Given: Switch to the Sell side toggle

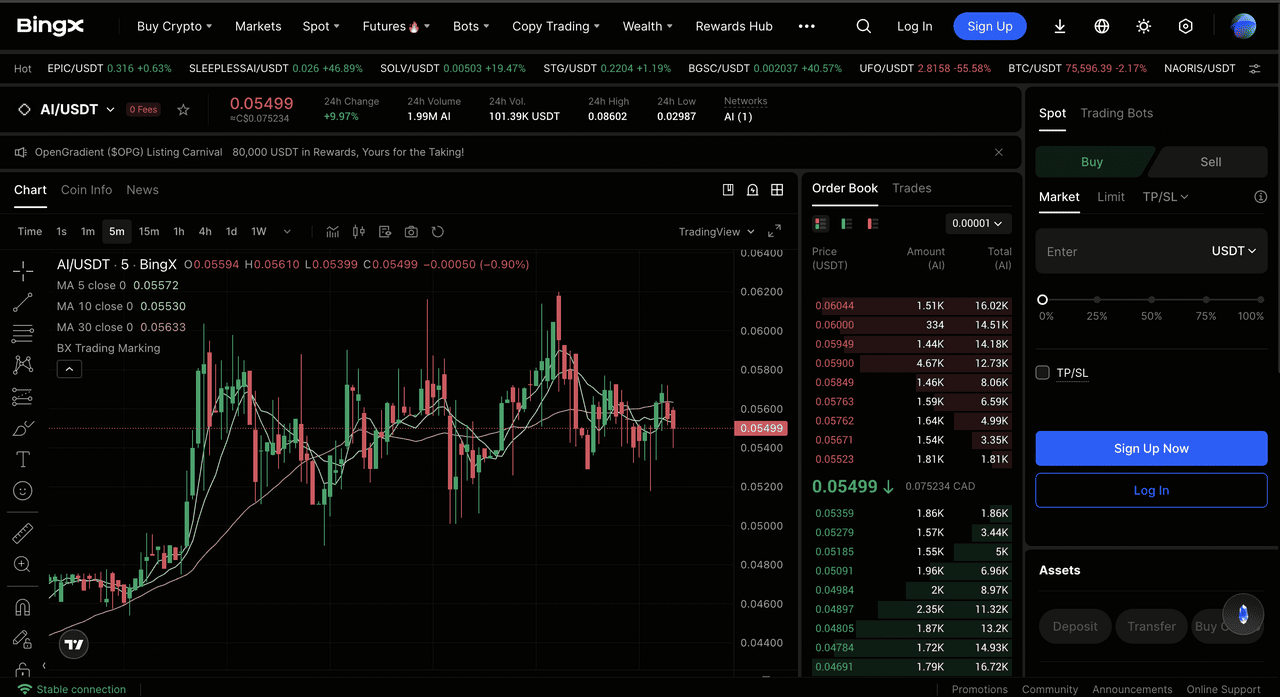Looking at the screenshot, I should tap(1210, 162).
